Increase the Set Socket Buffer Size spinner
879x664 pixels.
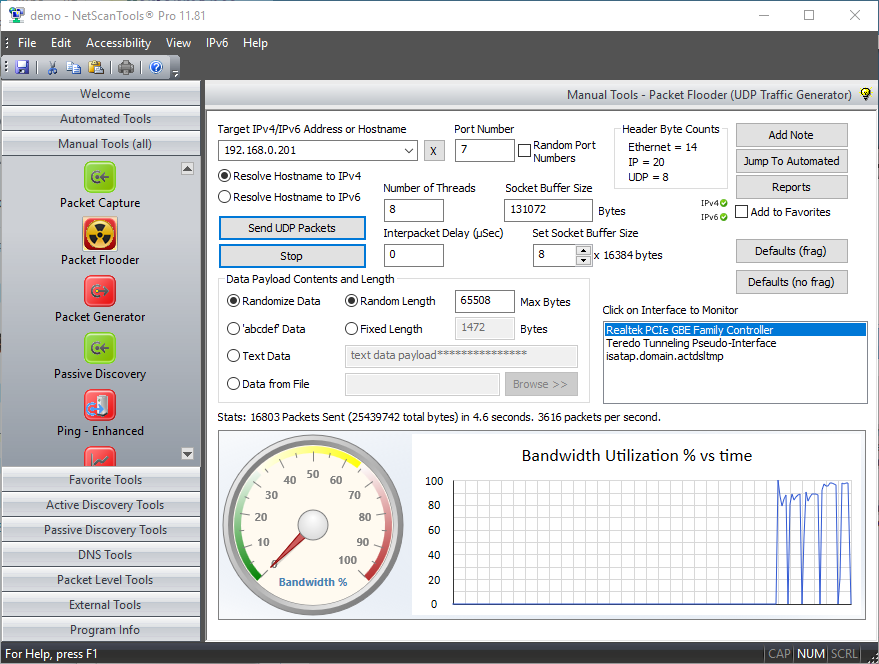tap(584, 250)
